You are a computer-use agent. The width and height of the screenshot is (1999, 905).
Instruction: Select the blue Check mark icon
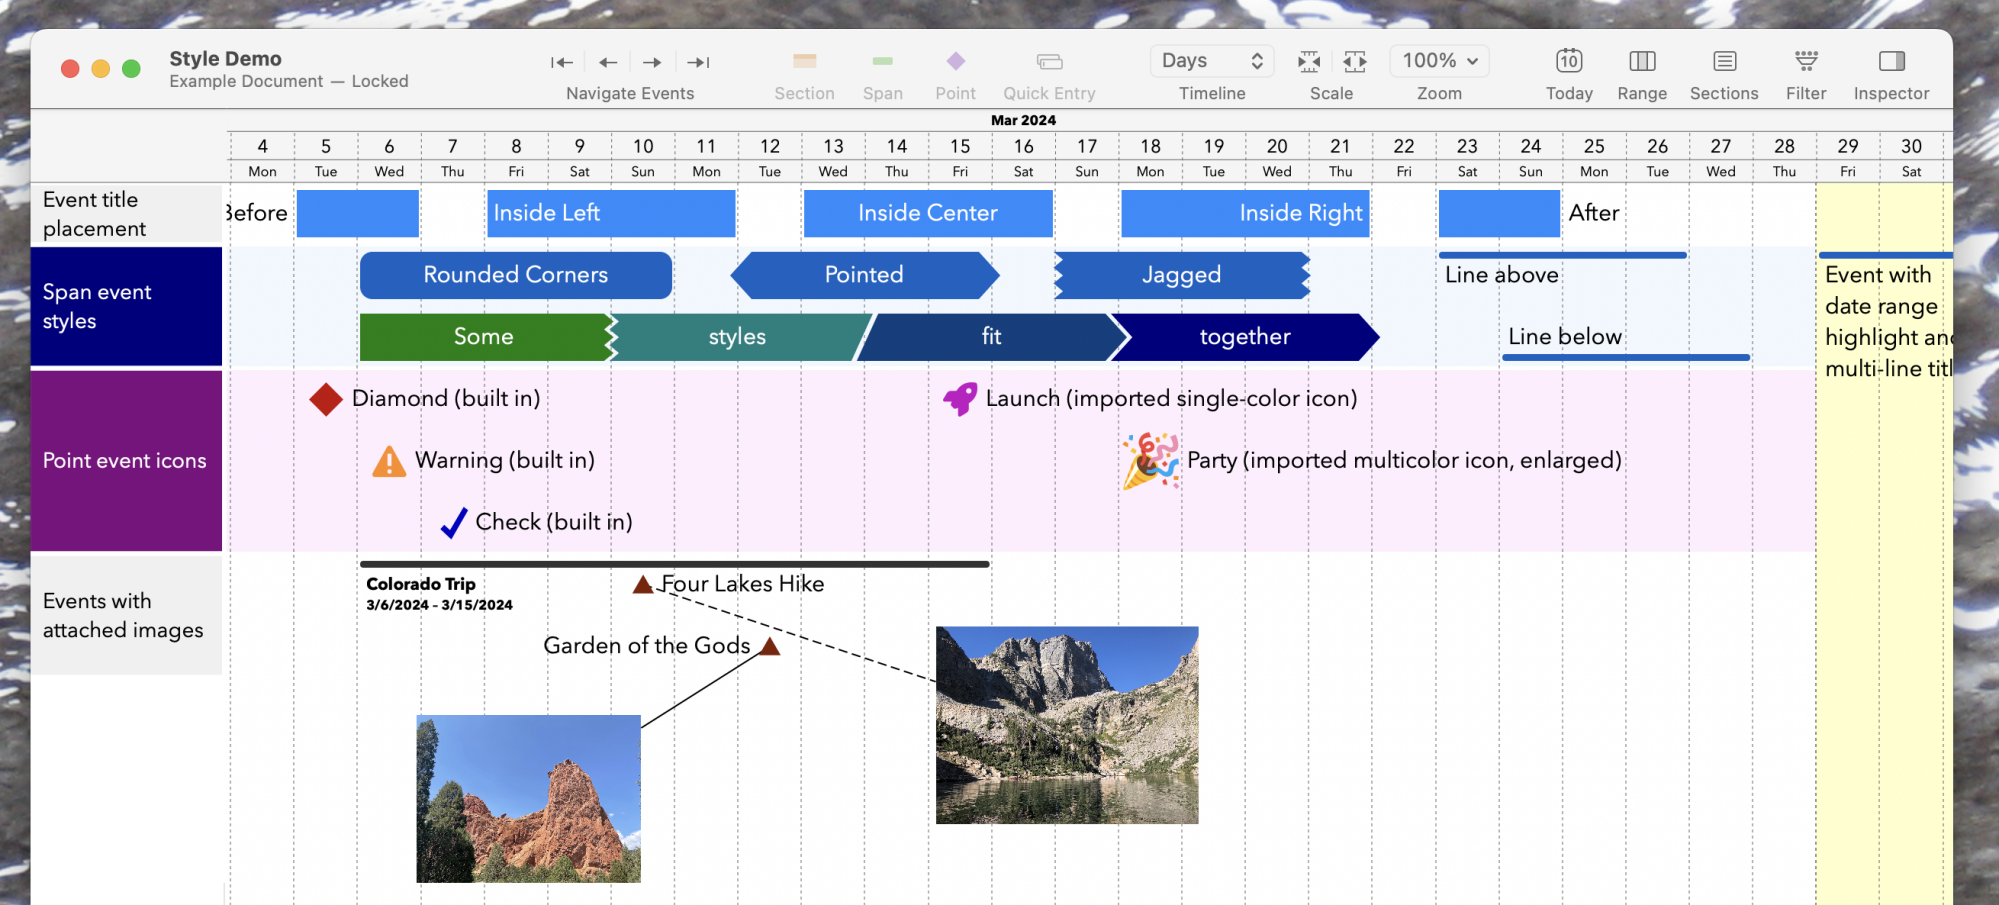[x=454, y=522]
